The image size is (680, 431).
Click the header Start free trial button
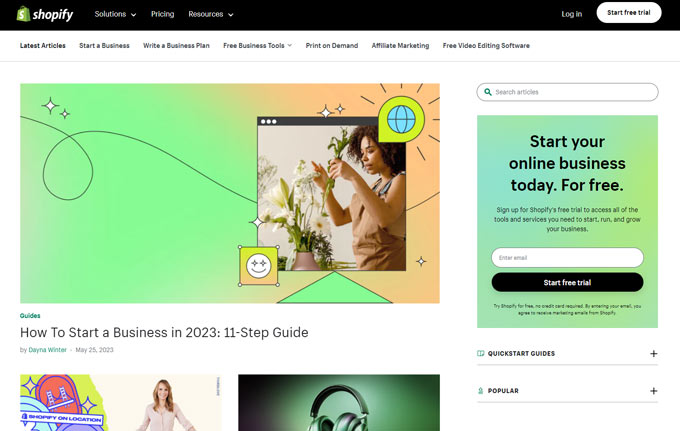click(629, 13)
